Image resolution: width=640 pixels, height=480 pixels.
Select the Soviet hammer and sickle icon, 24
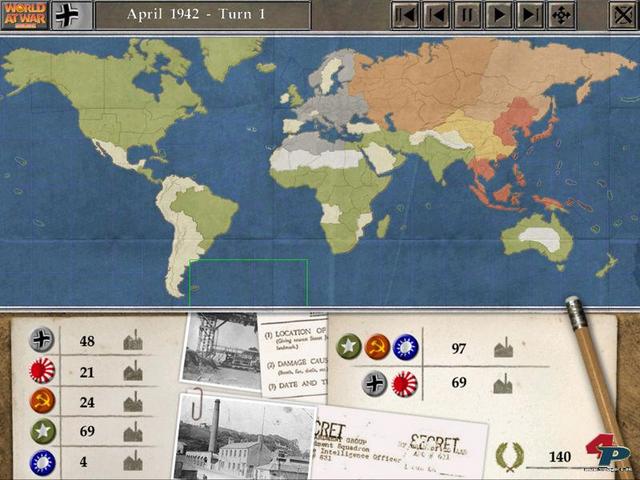click(x=41, y=402)
